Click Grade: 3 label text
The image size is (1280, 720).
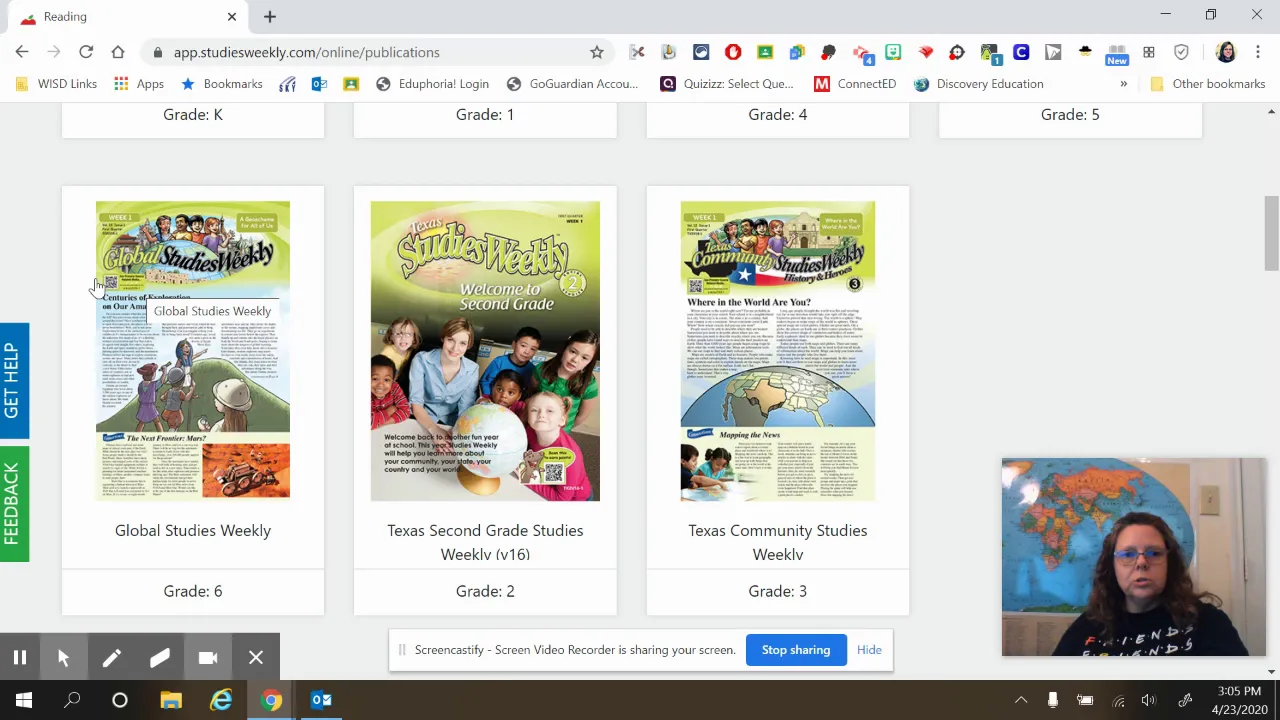coord(777,591)
